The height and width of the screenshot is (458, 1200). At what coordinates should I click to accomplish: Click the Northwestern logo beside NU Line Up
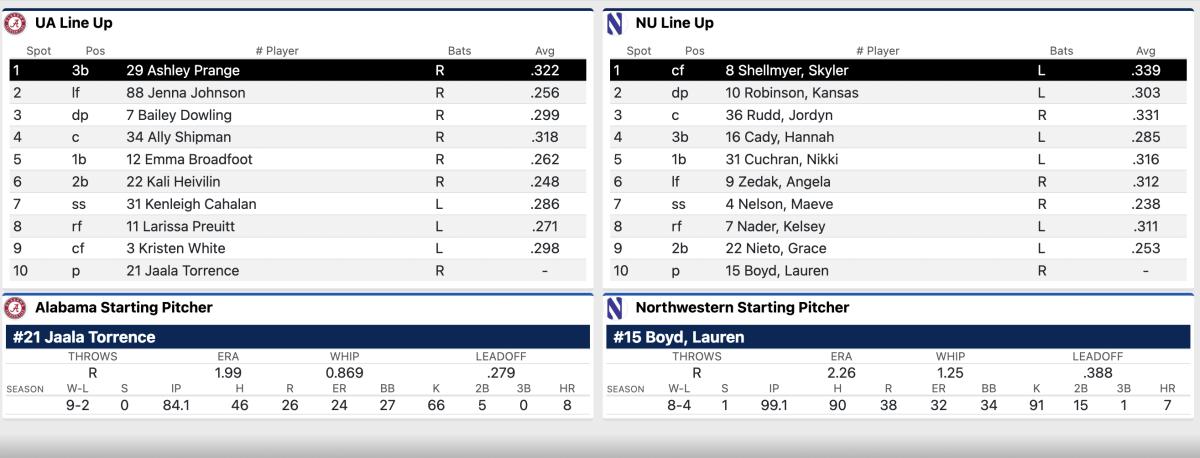615,23
